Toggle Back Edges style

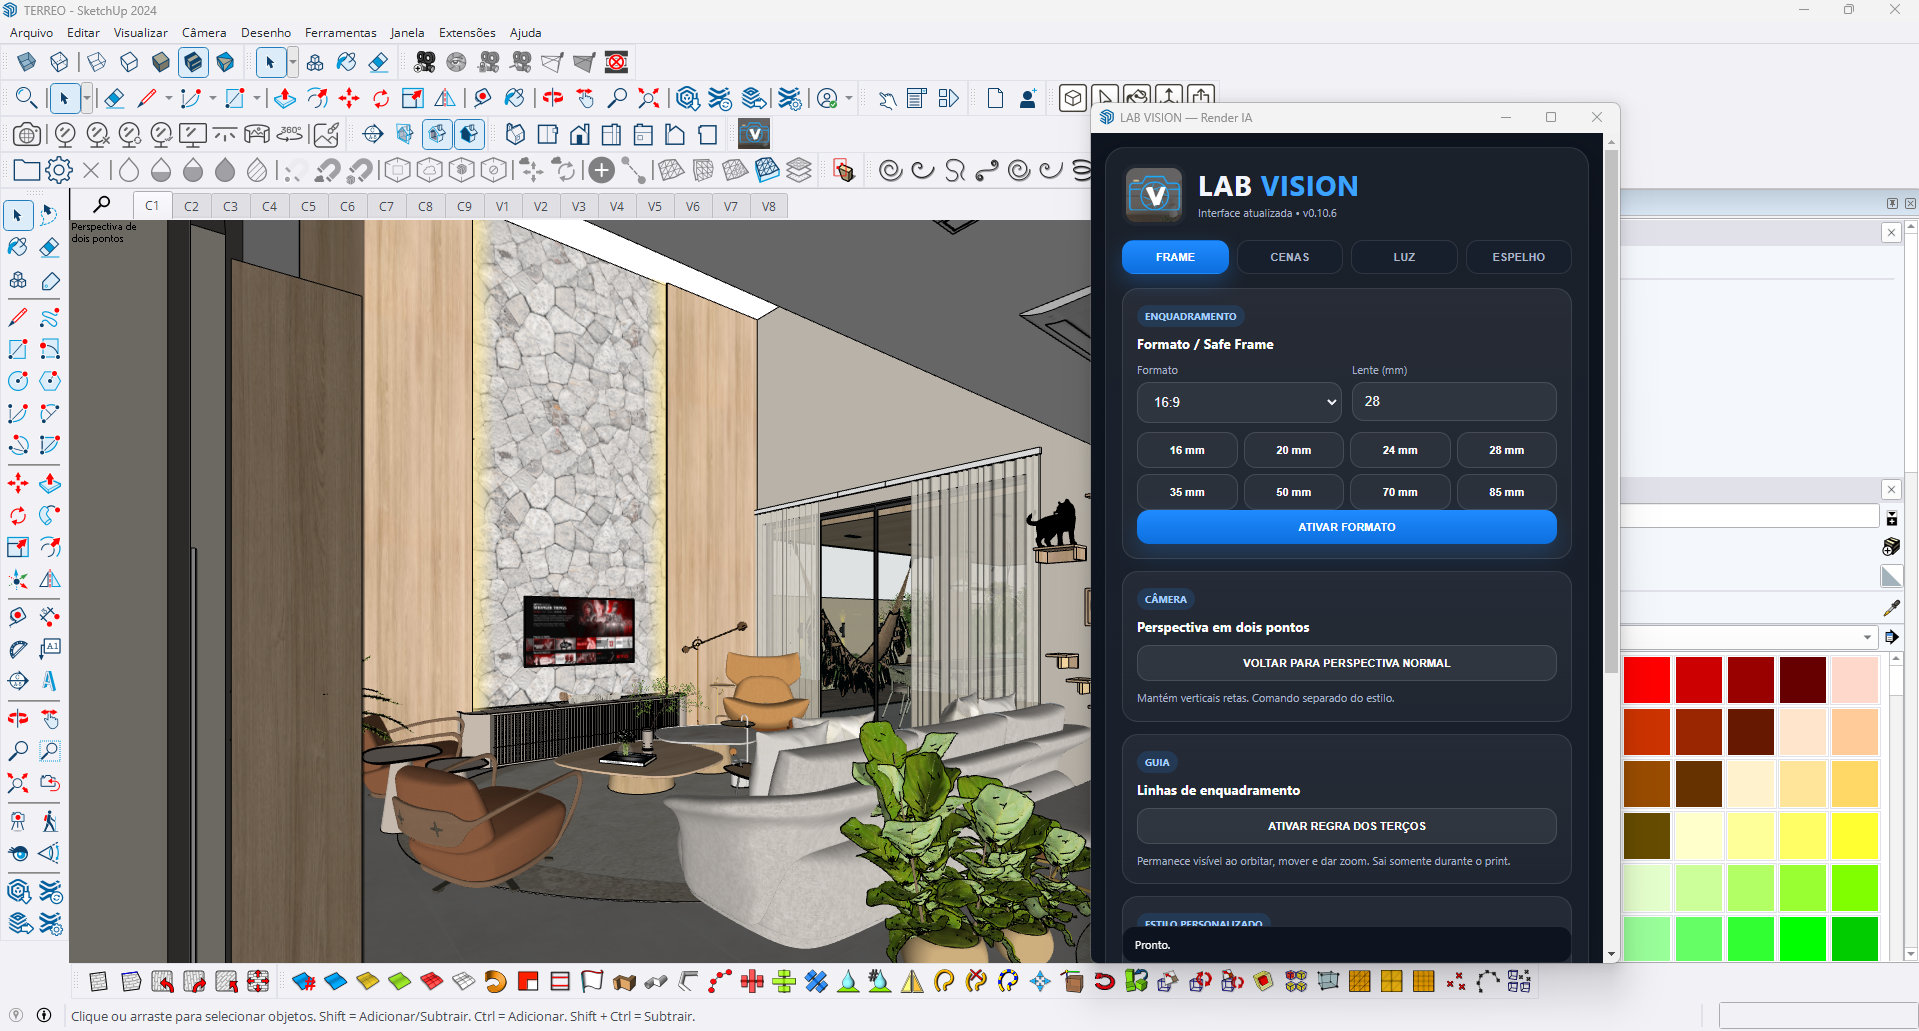click(59, 62)
